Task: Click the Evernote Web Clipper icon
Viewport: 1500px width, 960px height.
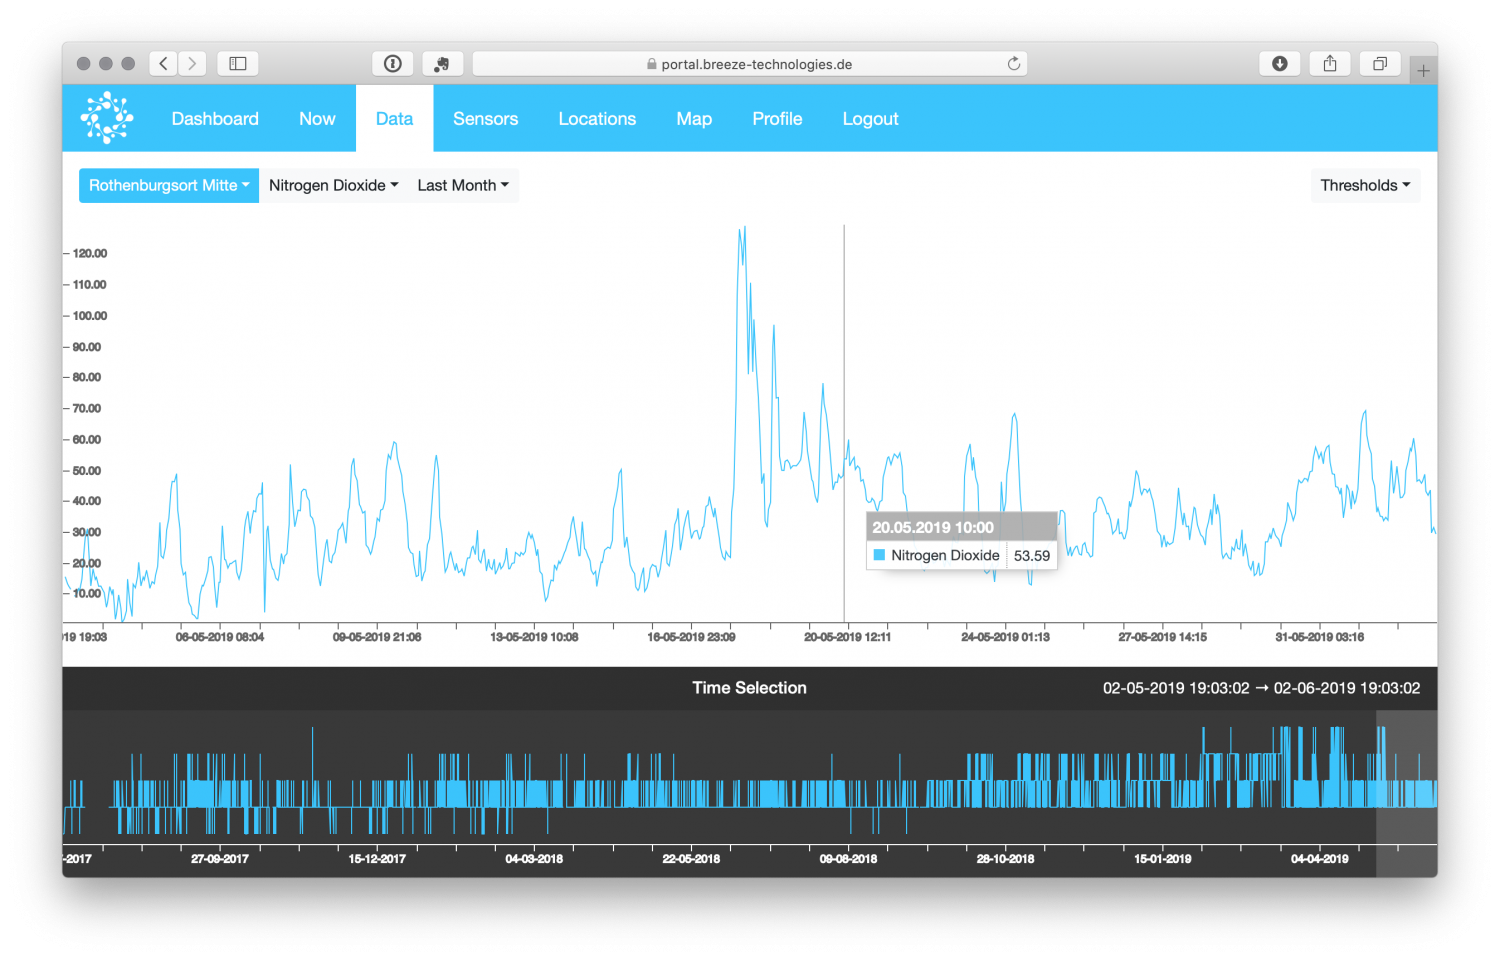Action: 443,63
